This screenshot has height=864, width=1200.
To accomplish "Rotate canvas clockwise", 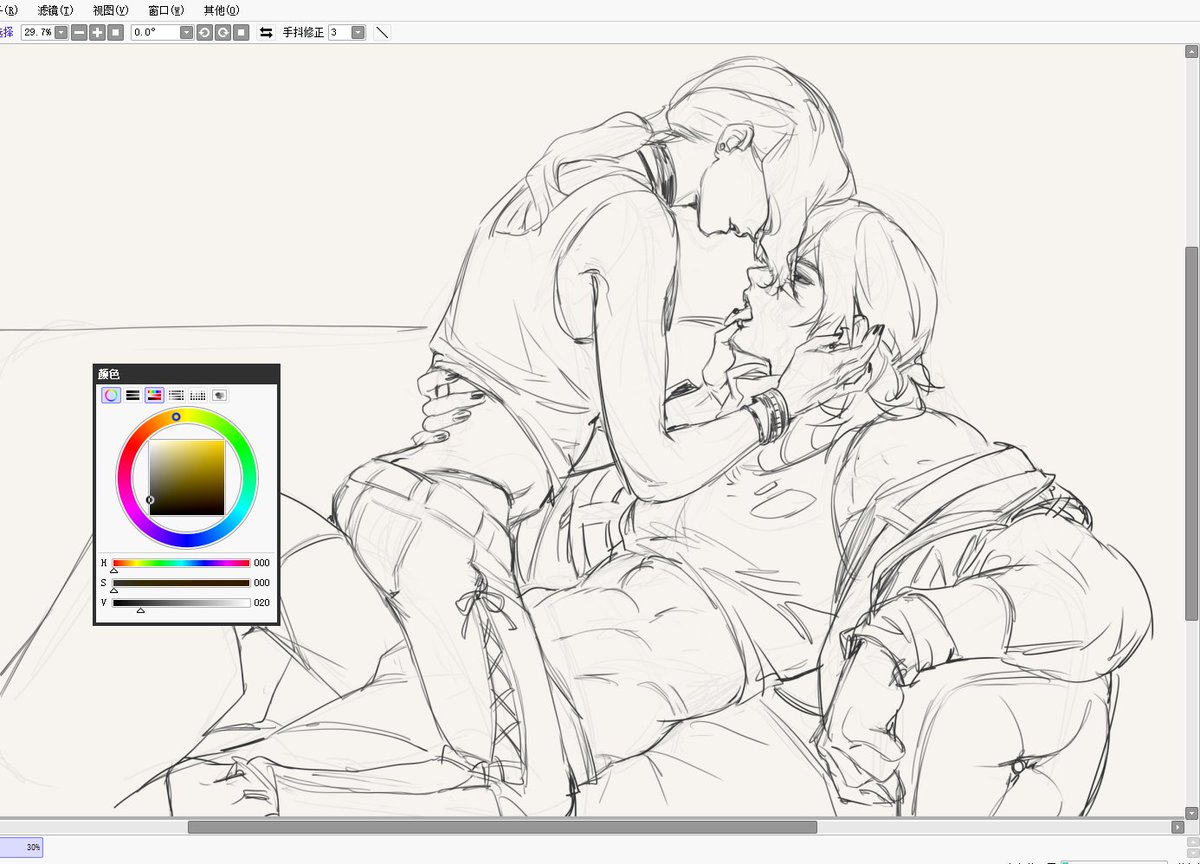I will 222,32.
